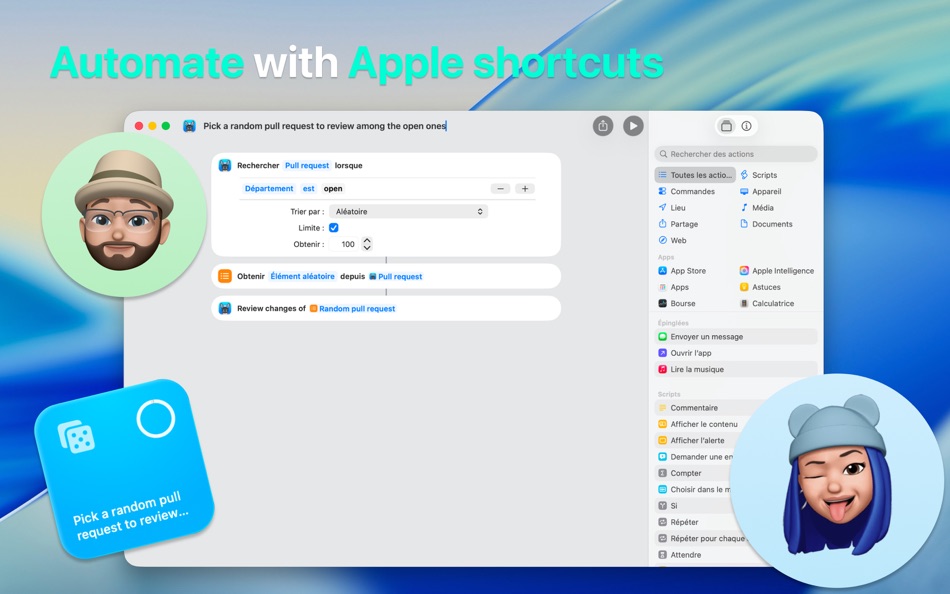Screen dimensions: 950x594
Task: Change the est condition operator
Action: (308, 188)
